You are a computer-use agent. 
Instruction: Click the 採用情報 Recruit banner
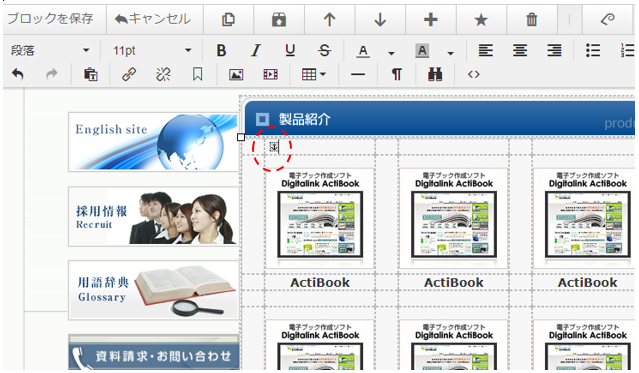tap(153, 216)
